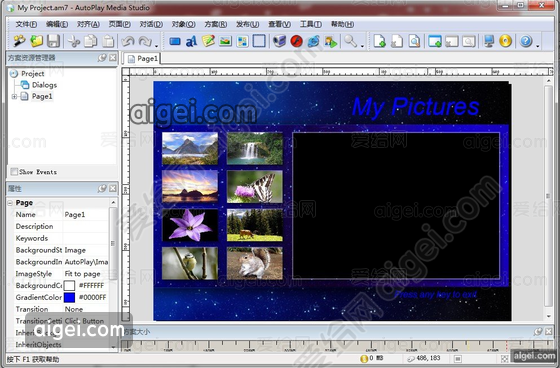Select the new Button object tool
The width and height of the screenshot is (560, 368).
coord(175,41)
